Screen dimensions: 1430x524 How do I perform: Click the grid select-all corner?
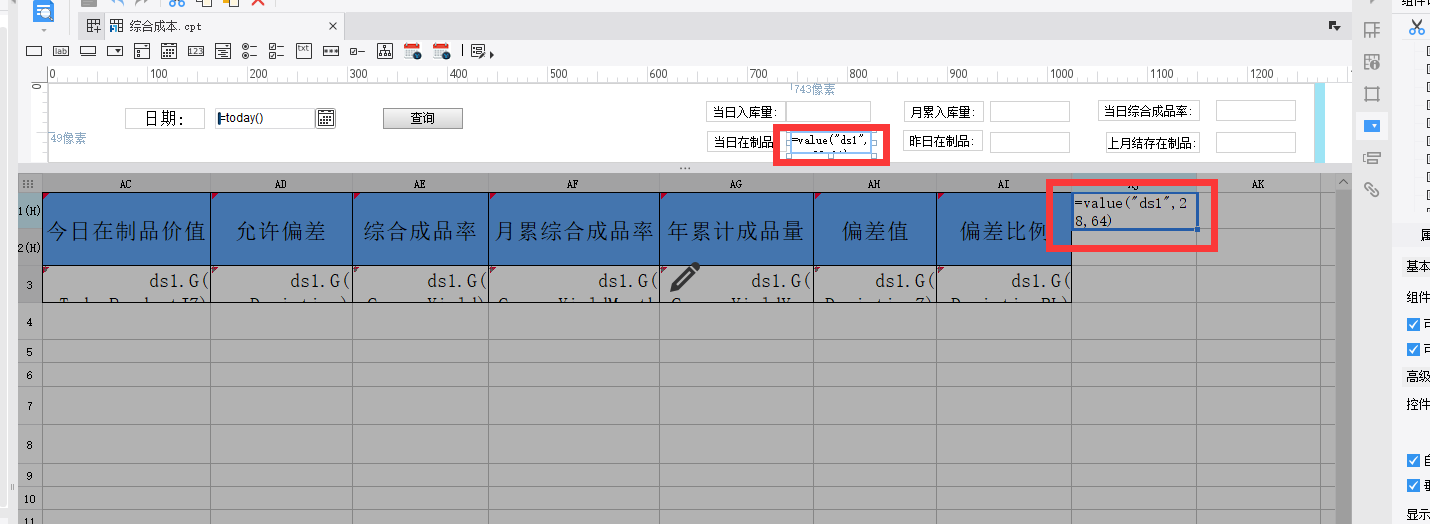pyautogui.click(x=29, y=184)
